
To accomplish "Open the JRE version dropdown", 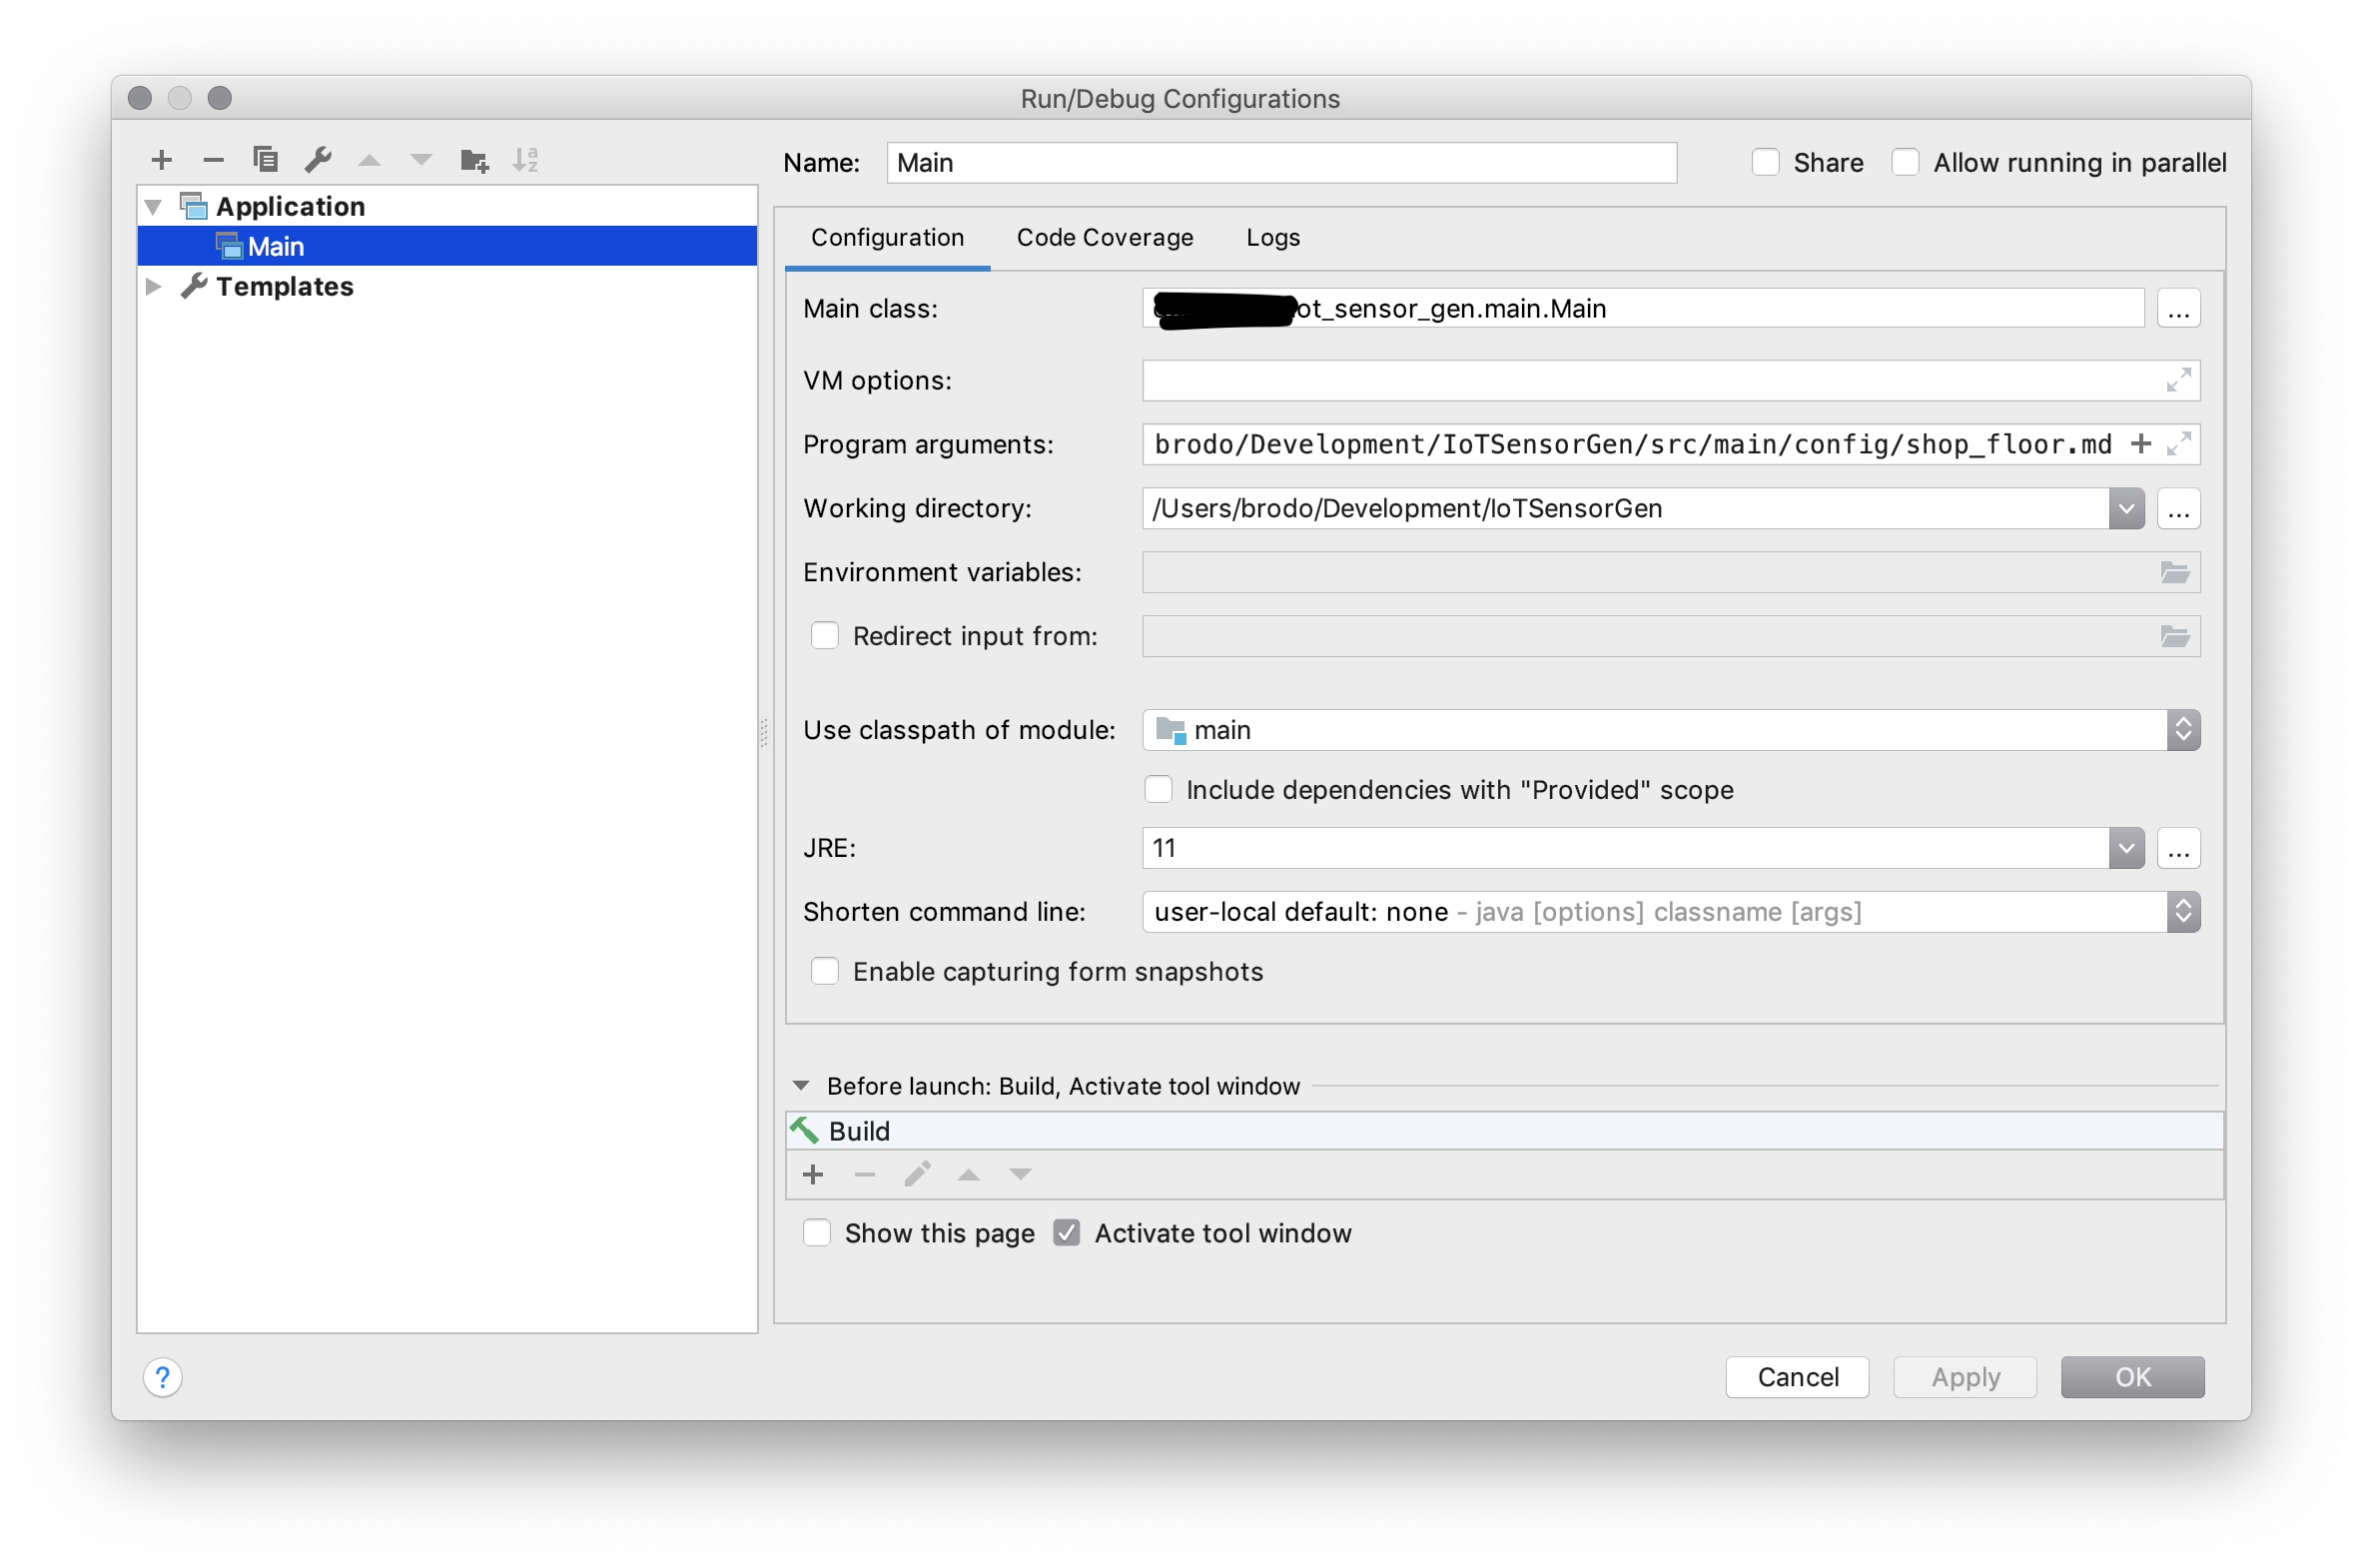I will click(x=2126, y=848).
